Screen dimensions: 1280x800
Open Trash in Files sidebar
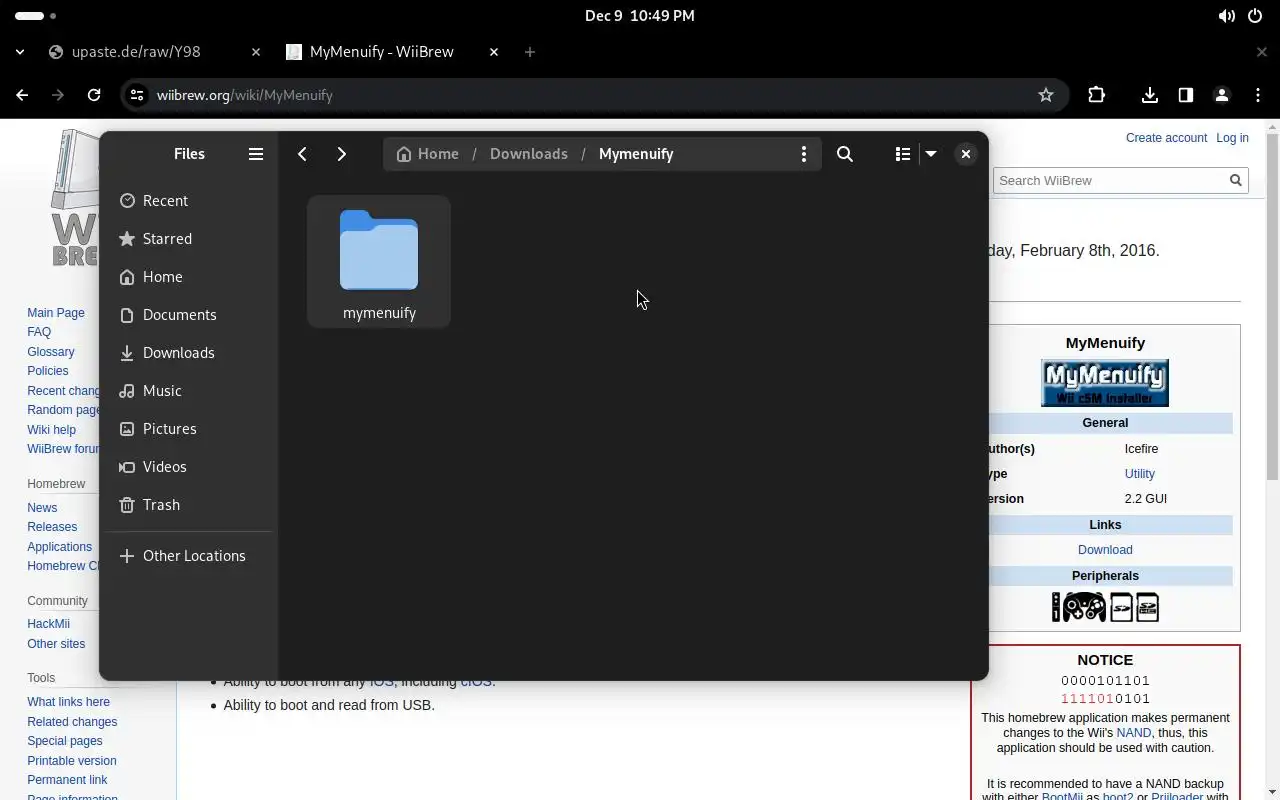[x=189, y=505]
